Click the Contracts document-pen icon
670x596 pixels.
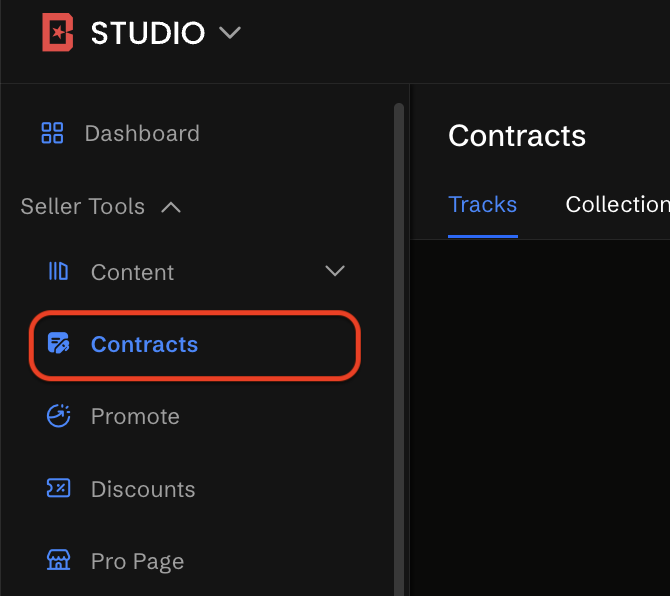[x=59, y=344]
